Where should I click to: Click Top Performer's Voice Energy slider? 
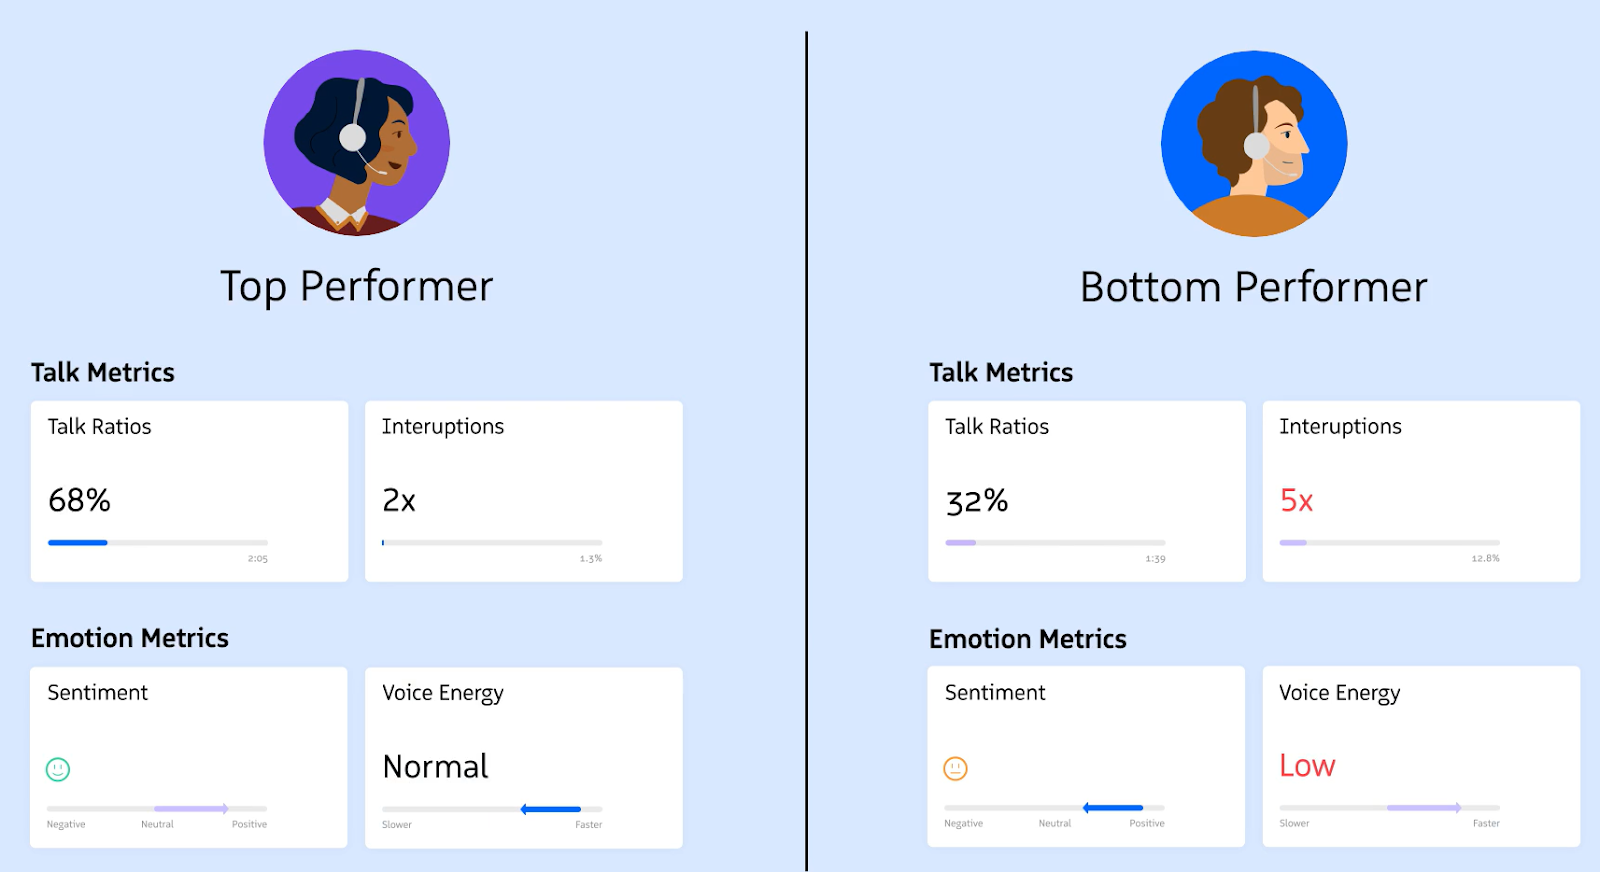[x=492, y=809]
